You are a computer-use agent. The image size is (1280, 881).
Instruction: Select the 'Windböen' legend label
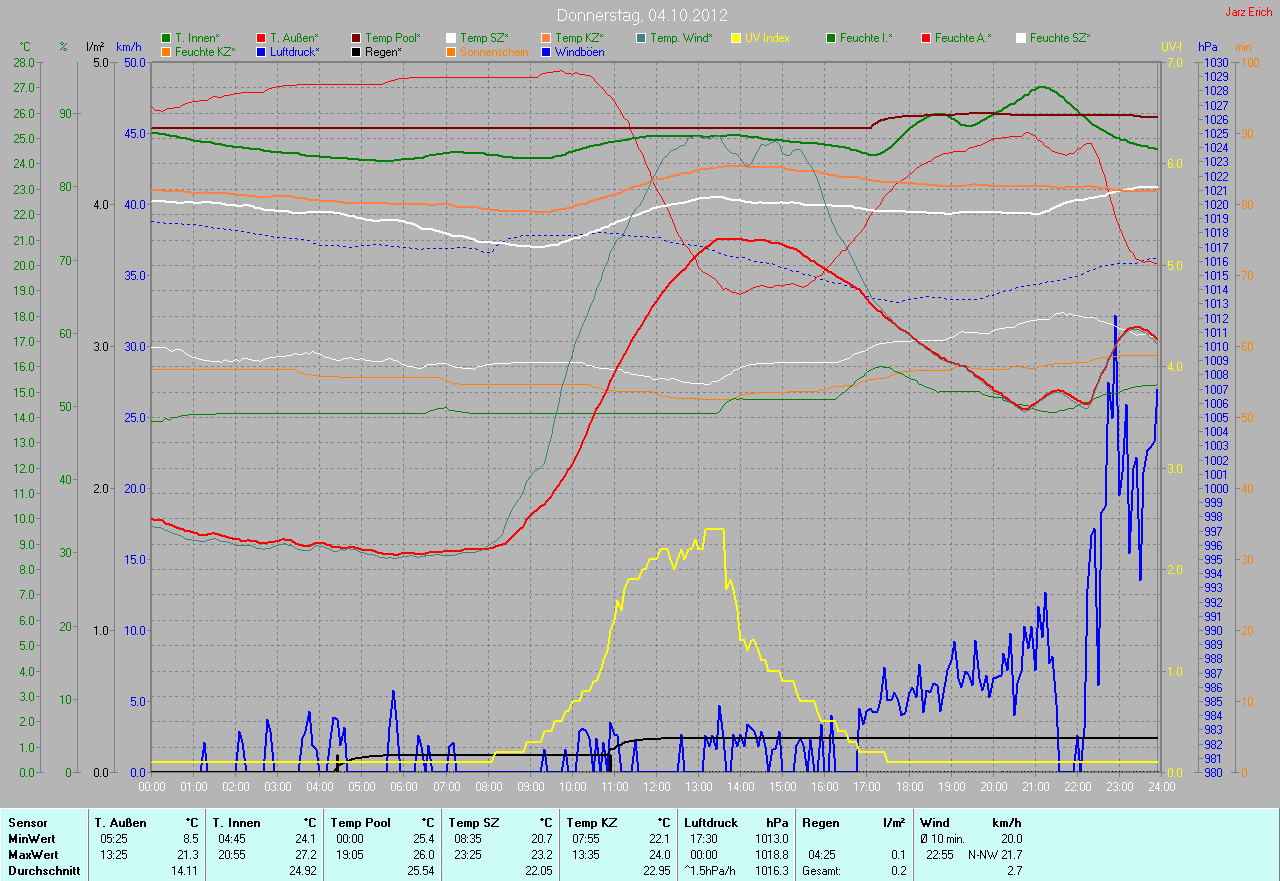click(580, 51)
